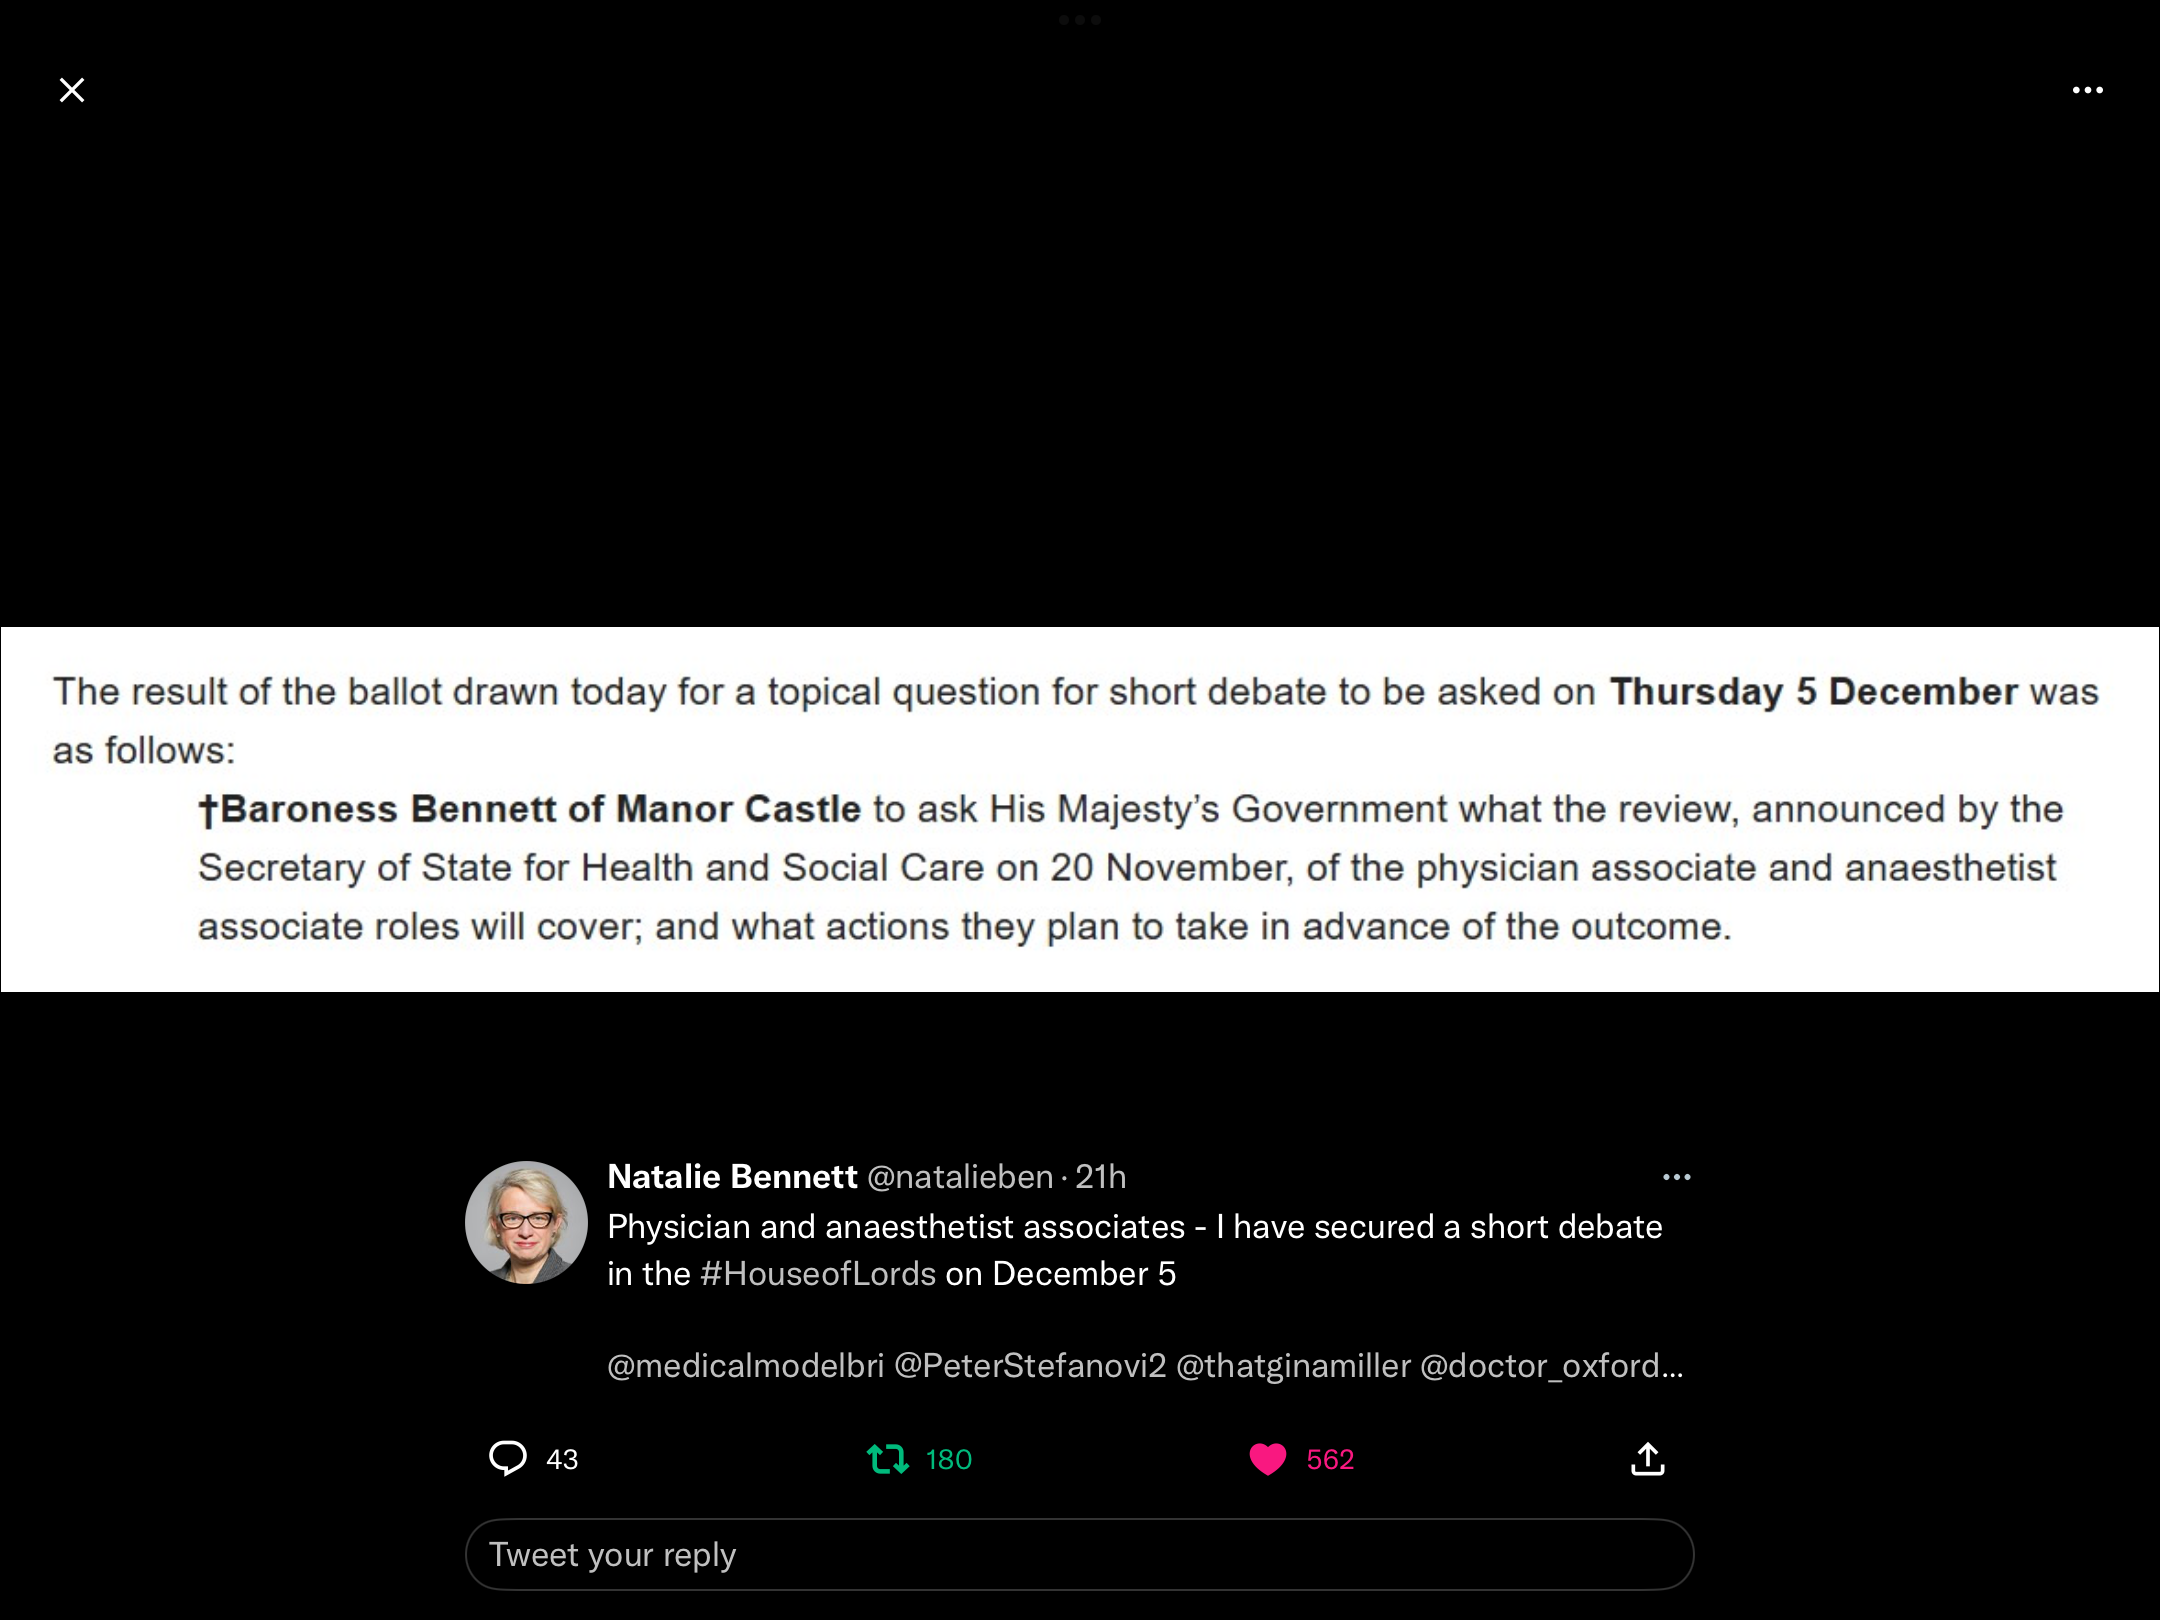Click the ballot result image
Screen dimensions: 2160x1620
(x=1080, y=809)
